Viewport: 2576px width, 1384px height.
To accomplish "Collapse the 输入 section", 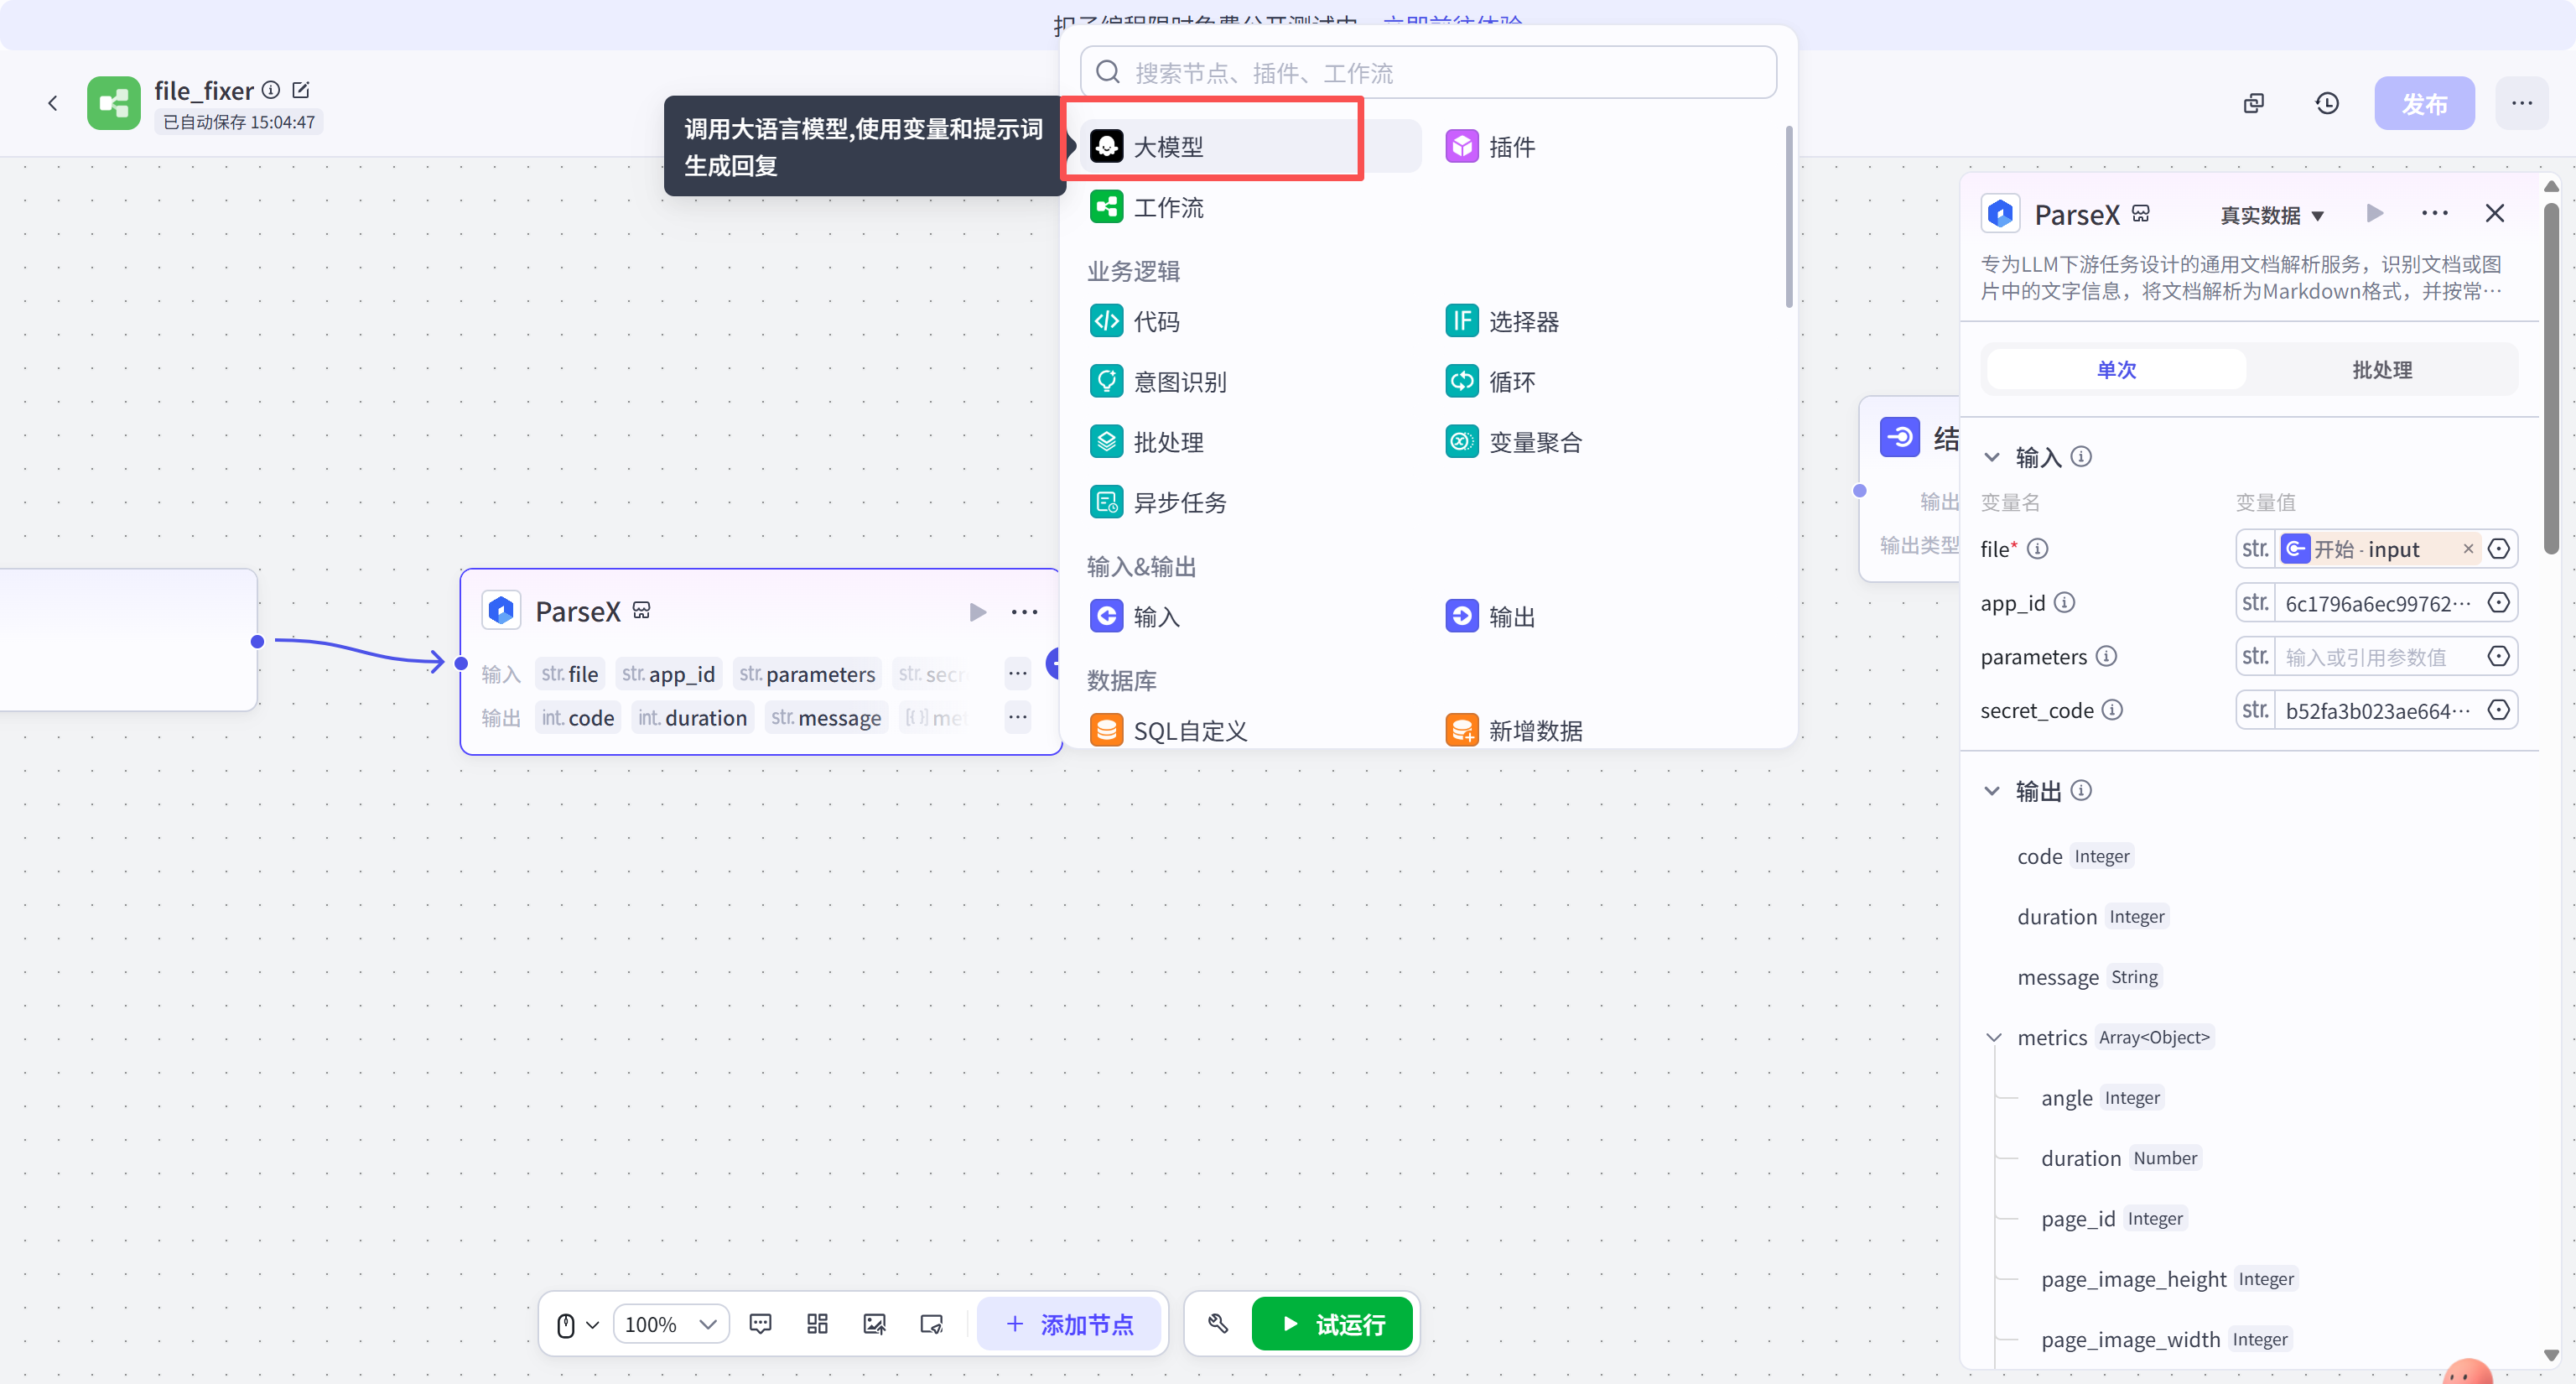I will 1991,457.
